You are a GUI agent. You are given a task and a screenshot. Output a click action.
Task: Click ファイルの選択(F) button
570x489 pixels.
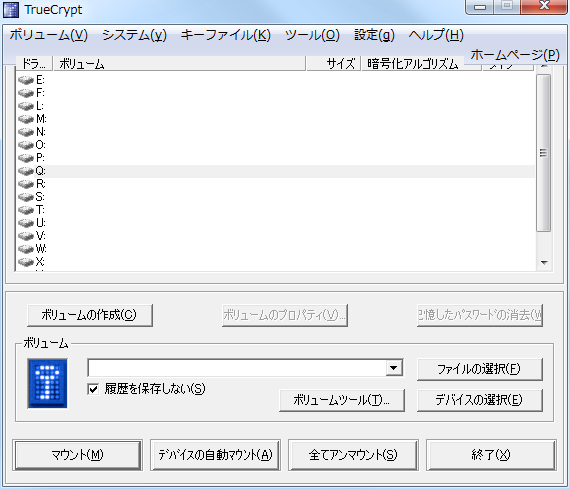coord(479,369)
